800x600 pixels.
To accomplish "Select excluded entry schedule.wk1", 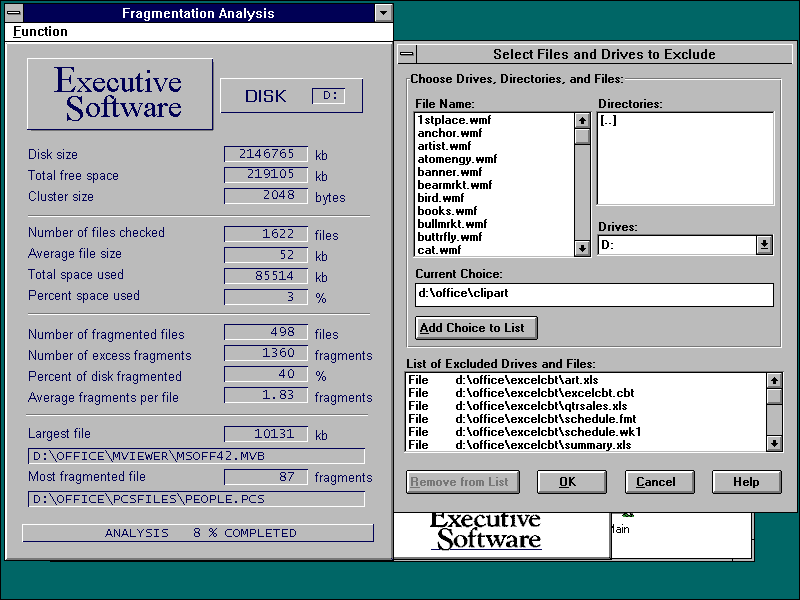I will pos(585,432).
